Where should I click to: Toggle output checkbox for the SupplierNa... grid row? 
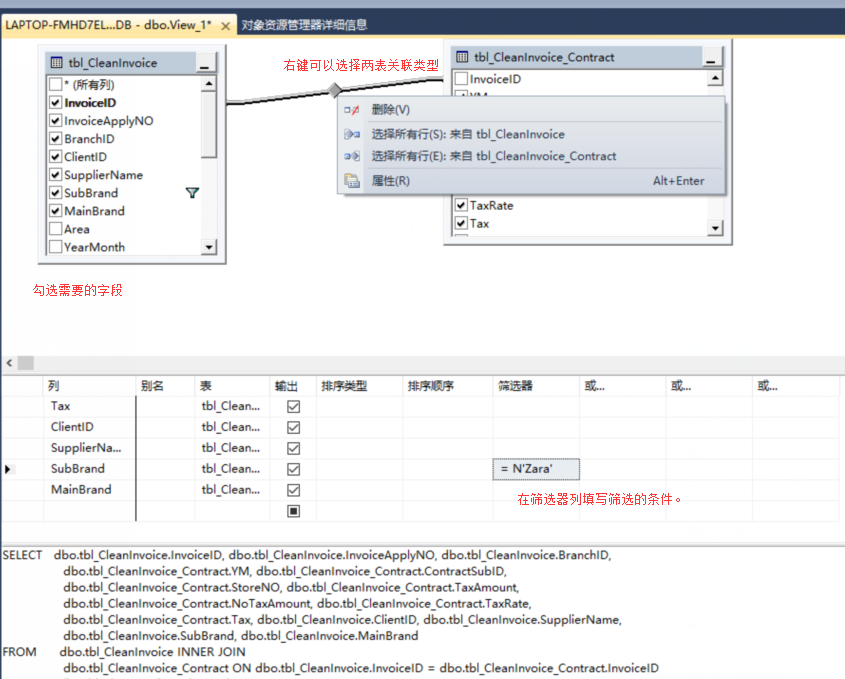tap(294, 448)
